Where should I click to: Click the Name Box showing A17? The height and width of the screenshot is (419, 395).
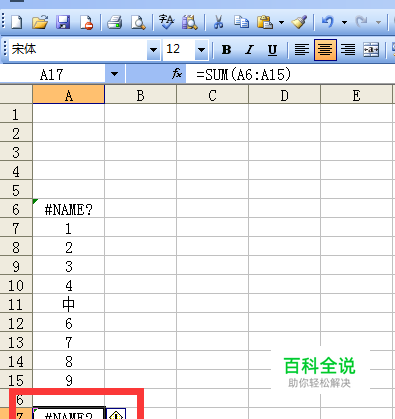52,74
